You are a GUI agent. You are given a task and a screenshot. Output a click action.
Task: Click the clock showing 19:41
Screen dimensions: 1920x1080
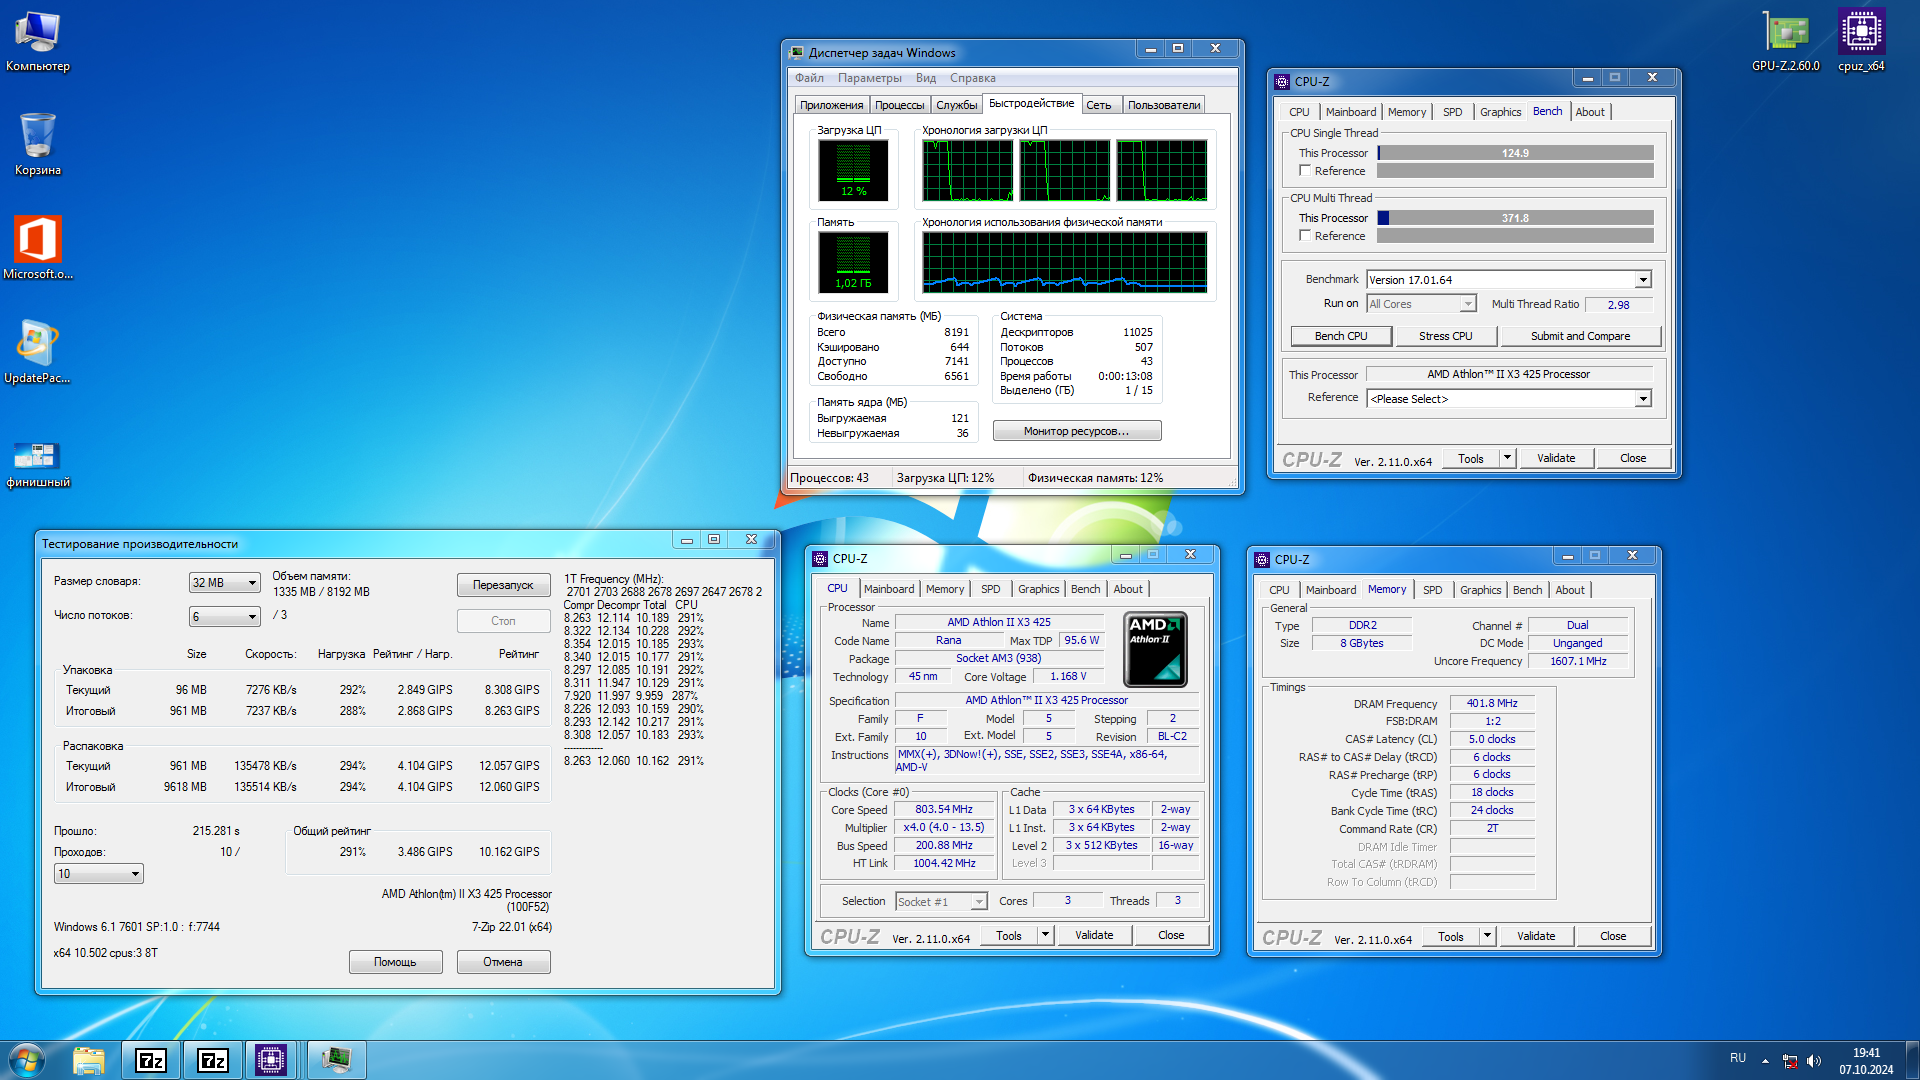1866,1053
